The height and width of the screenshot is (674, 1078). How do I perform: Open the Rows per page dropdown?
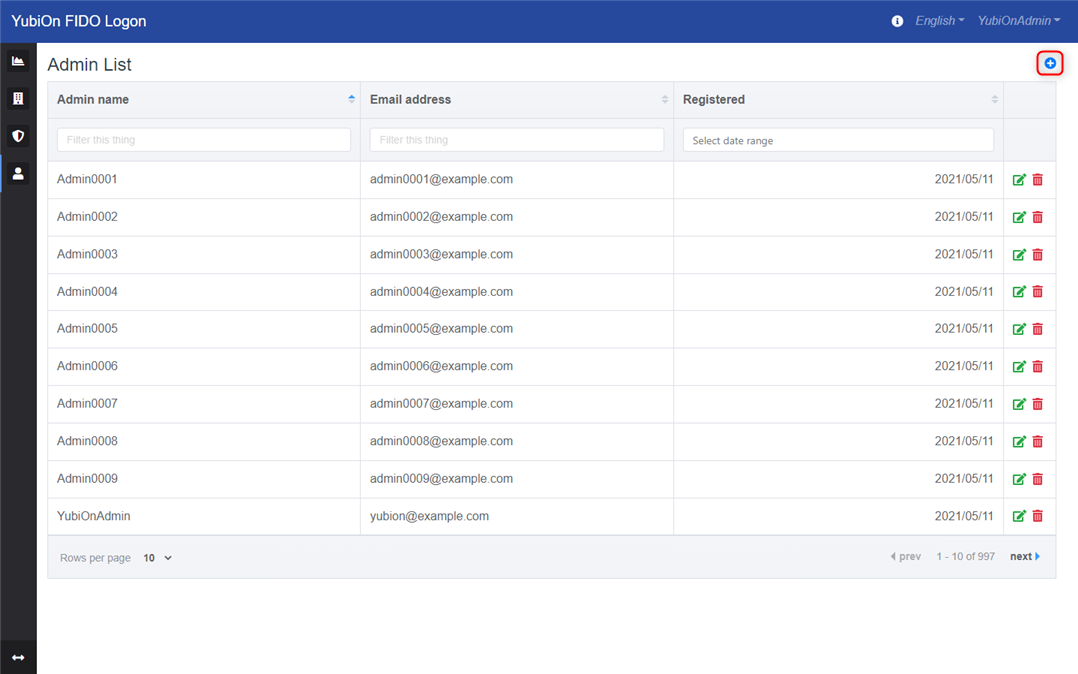[157, 558]
